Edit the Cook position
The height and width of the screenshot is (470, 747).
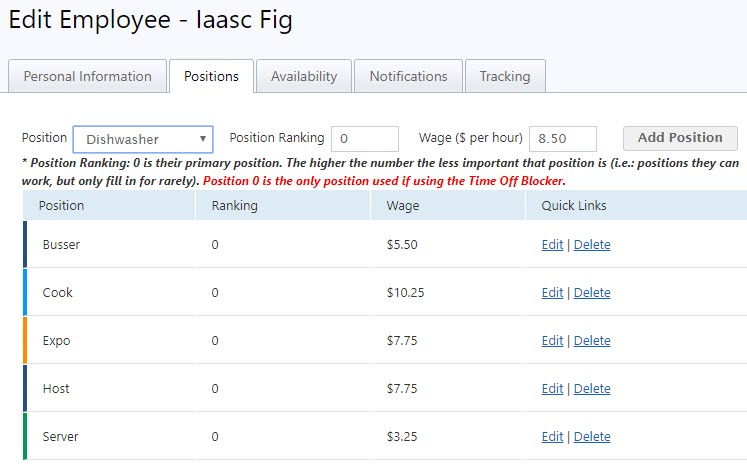(552, 293)
